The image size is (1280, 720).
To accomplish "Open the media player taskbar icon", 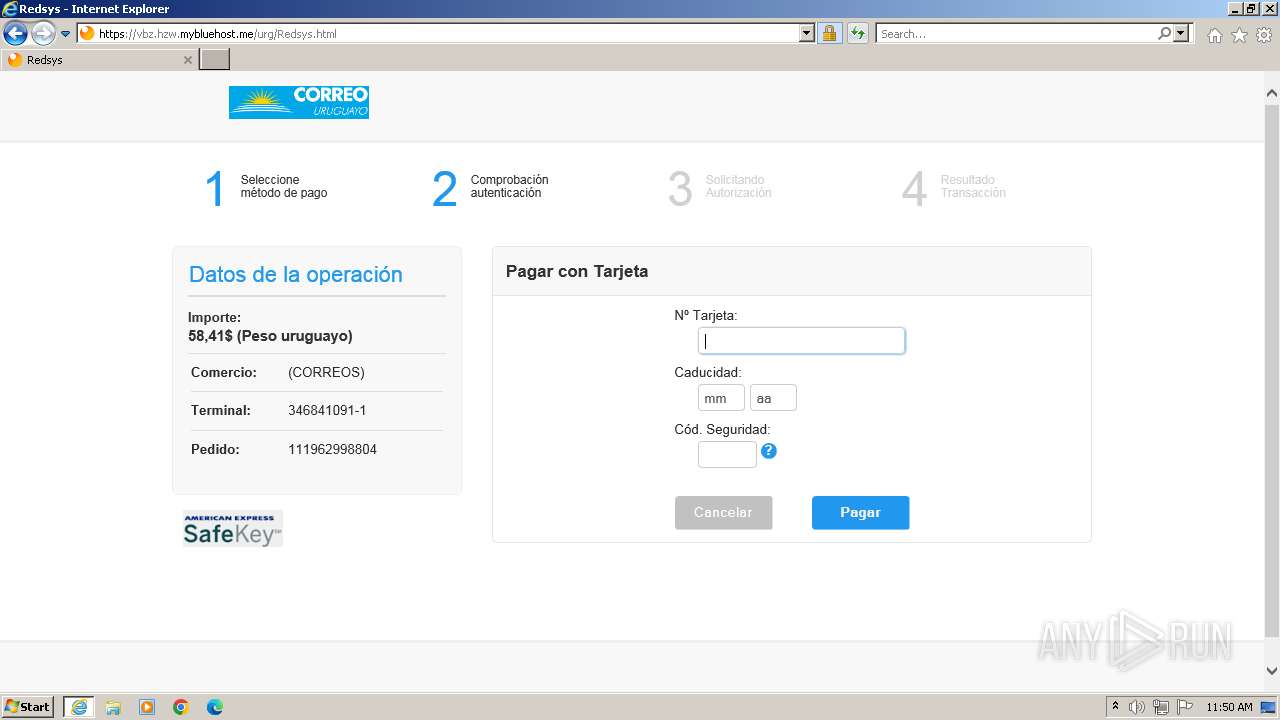I will click(x=147, y=707).
